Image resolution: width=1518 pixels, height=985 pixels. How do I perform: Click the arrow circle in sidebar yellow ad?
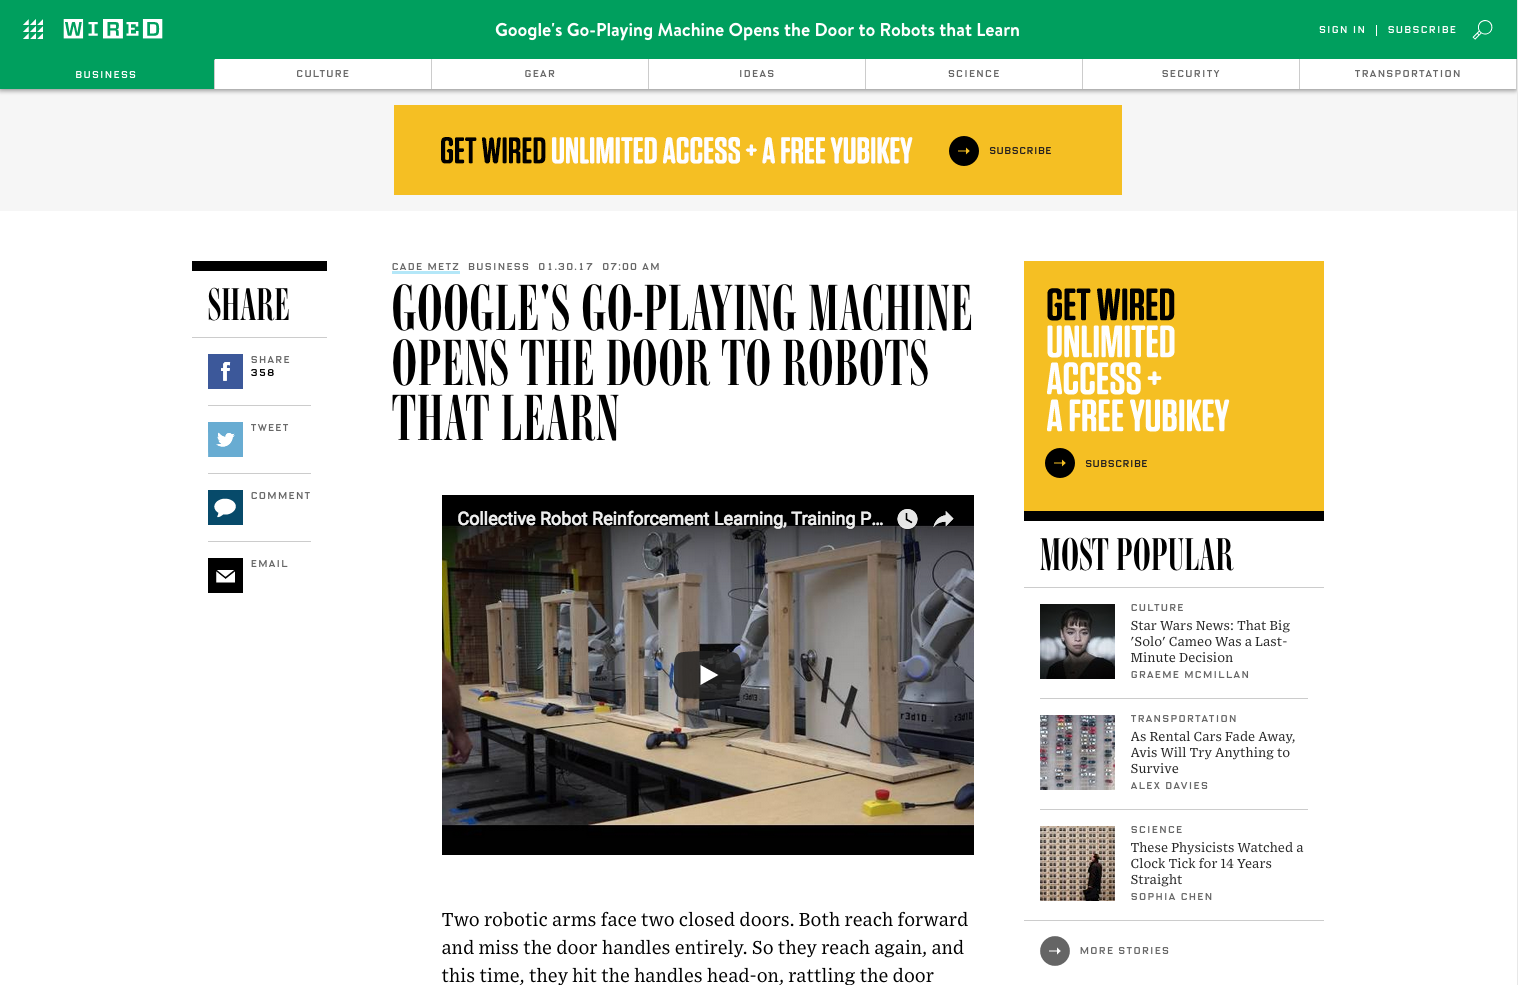pyautogui.click(x=1060, y=463)
